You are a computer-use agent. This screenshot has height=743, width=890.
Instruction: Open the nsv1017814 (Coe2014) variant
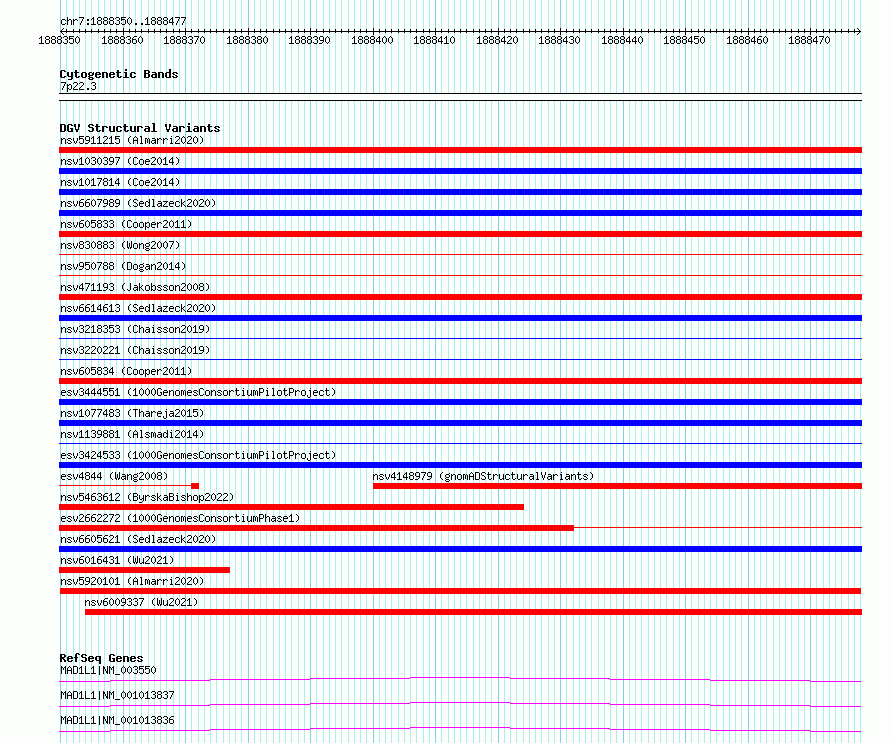[120, 182]
